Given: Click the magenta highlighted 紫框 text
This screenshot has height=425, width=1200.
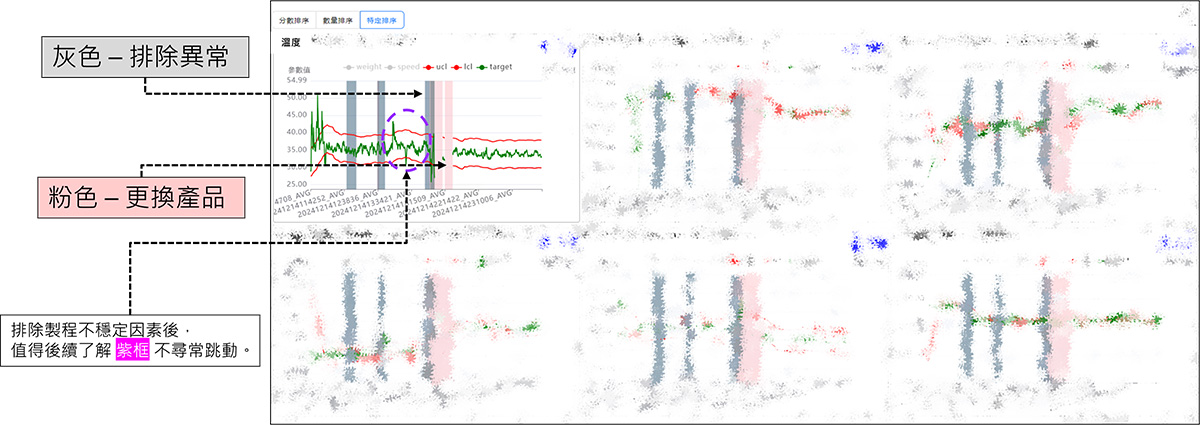Looking at the screenshot, I should click(x=132, y=351).
